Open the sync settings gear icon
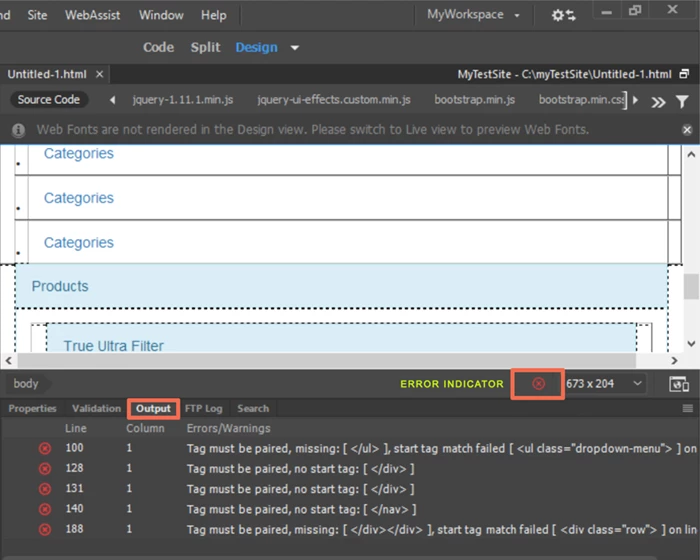The height and width of the screenshot is (560, 700). 563,15
